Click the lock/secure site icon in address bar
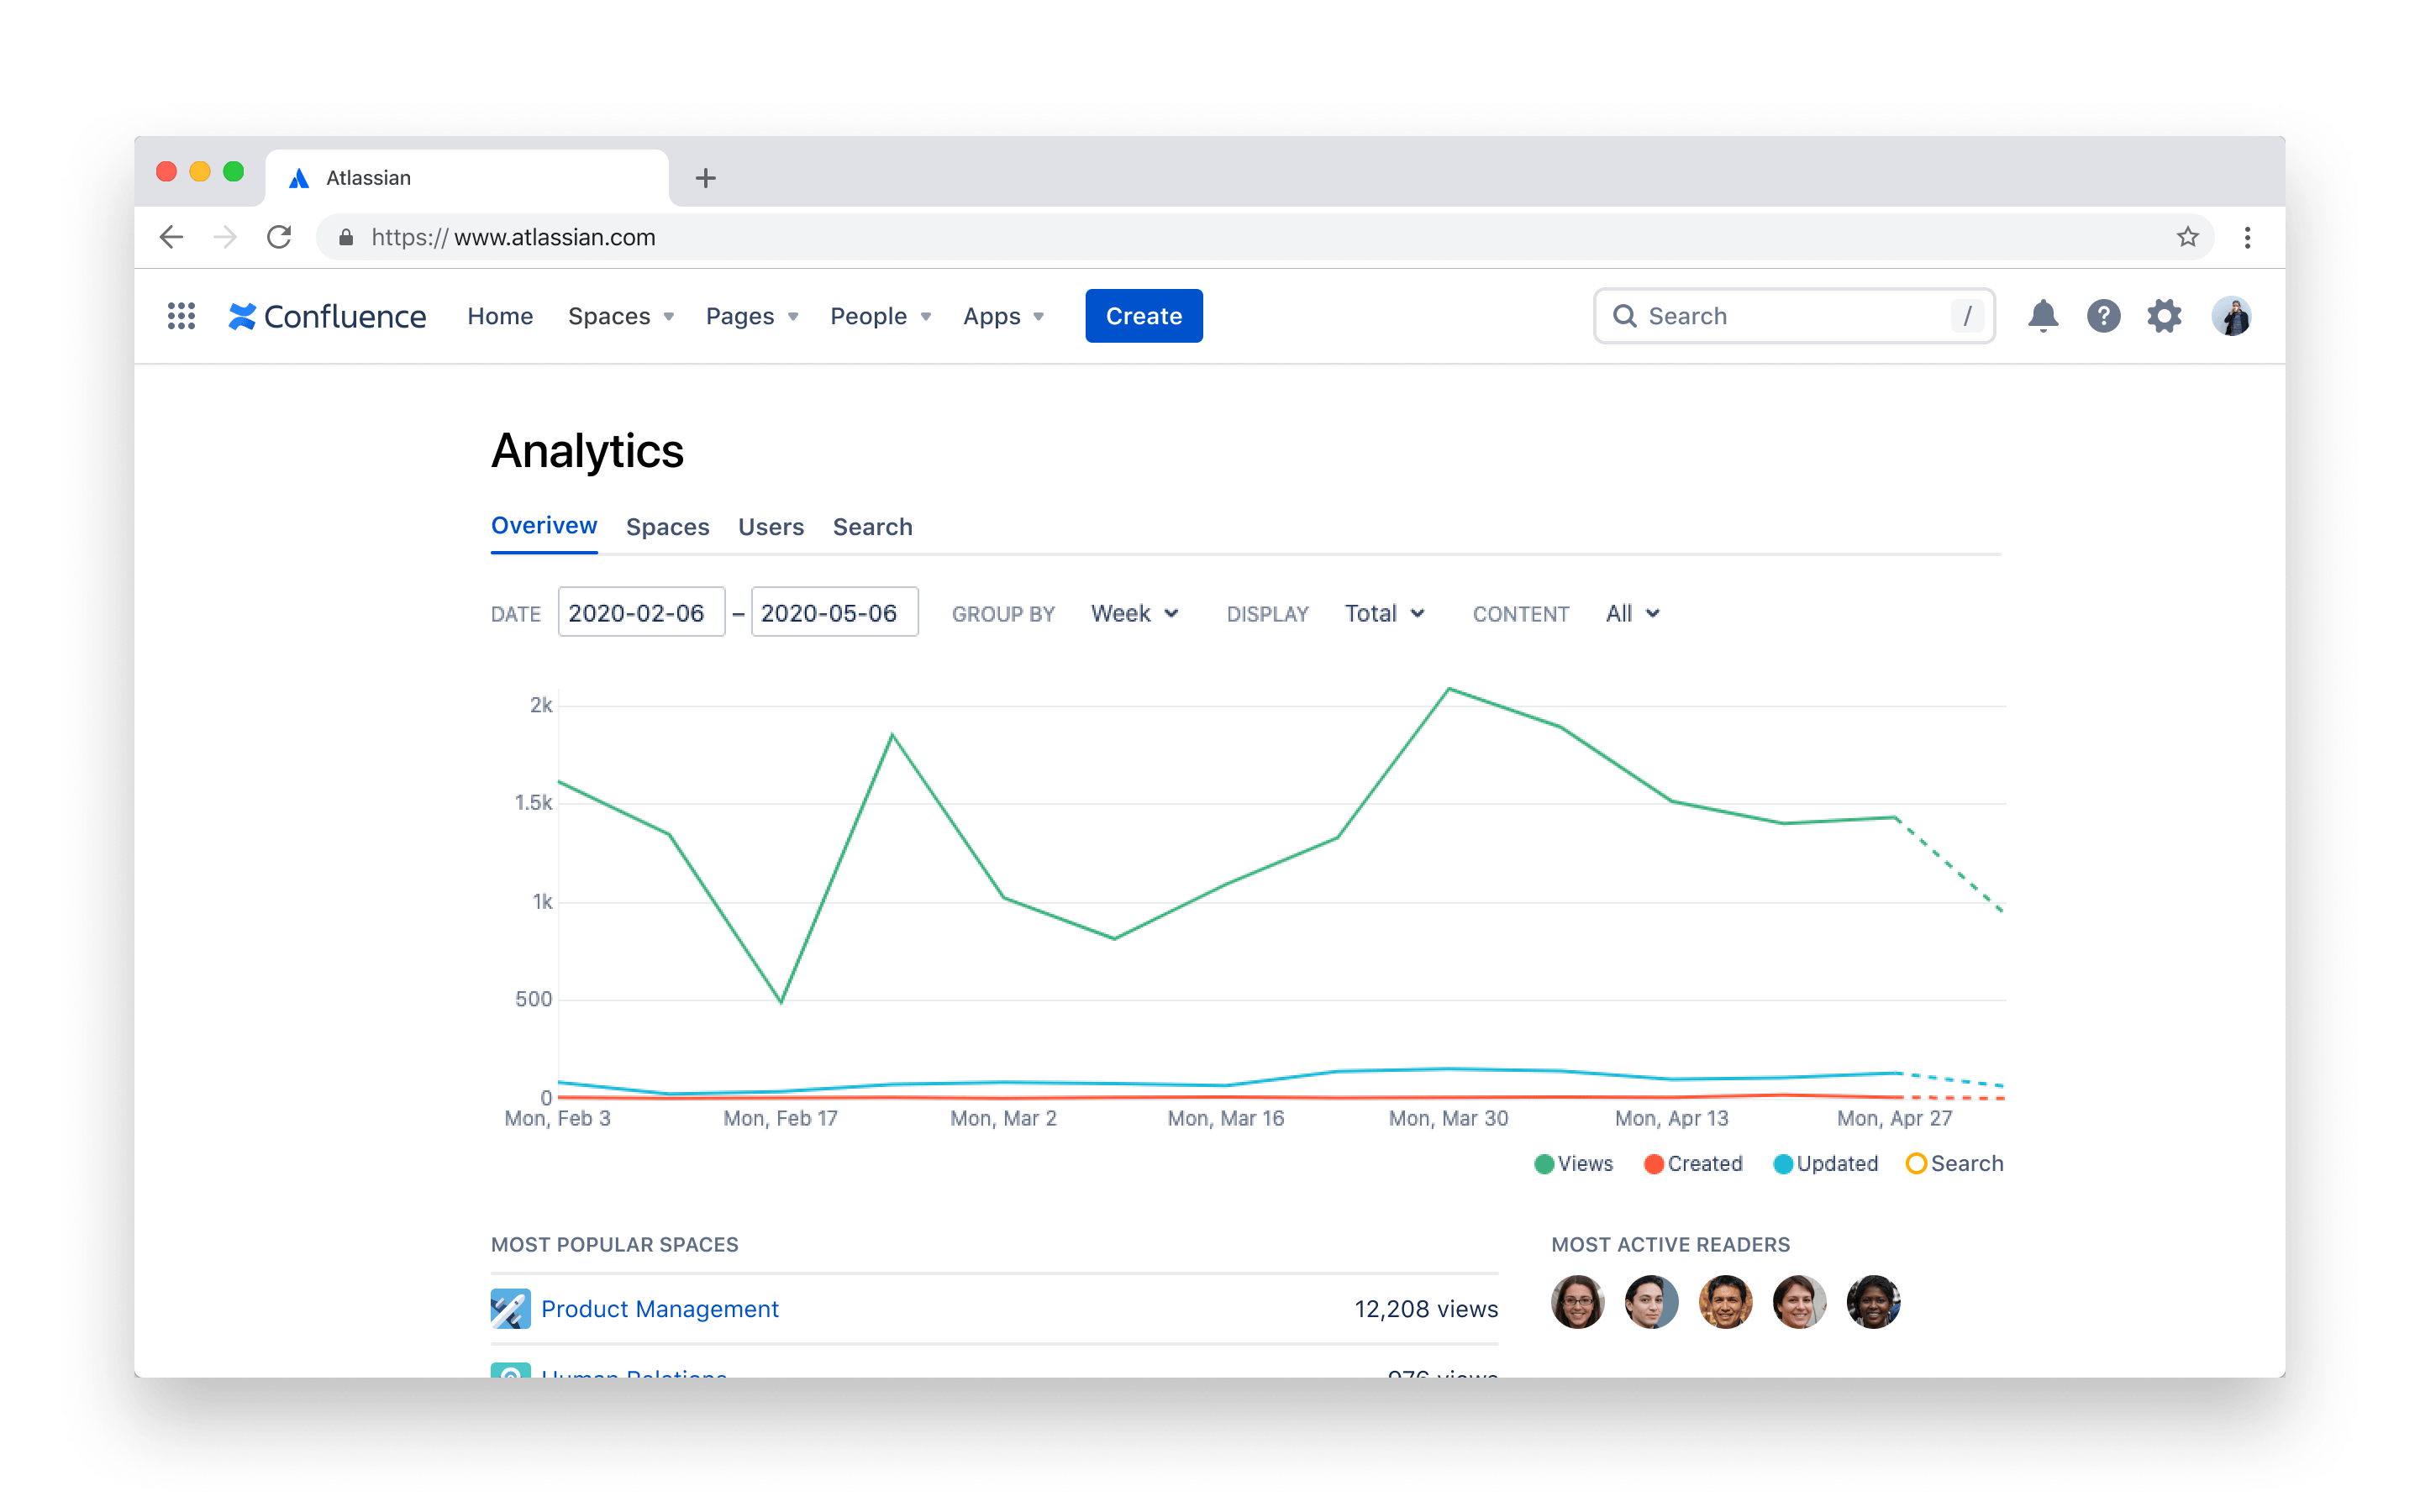This screenshot has height=1512, width=2420. [x=349, y=239]
